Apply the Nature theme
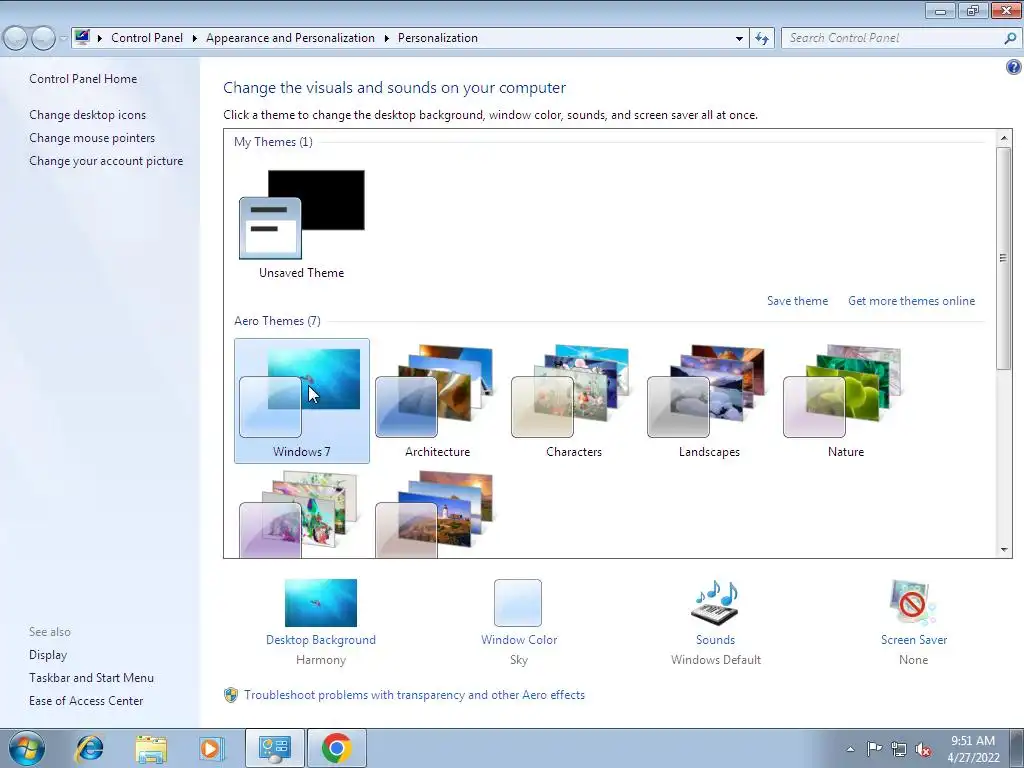Viewport: 1024px width, 768px height. [844, 400]
